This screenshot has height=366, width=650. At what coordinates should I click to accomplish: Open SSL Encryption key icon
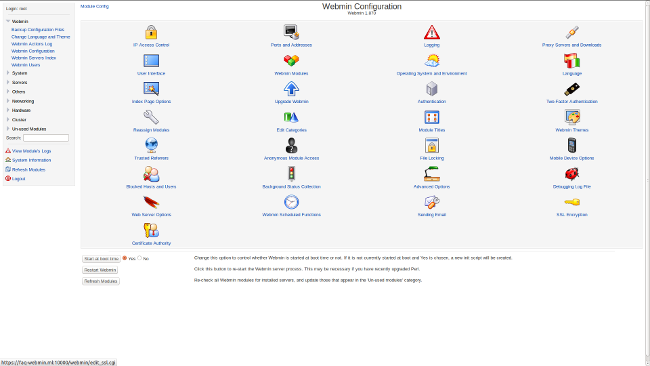[x=572, y=202]
